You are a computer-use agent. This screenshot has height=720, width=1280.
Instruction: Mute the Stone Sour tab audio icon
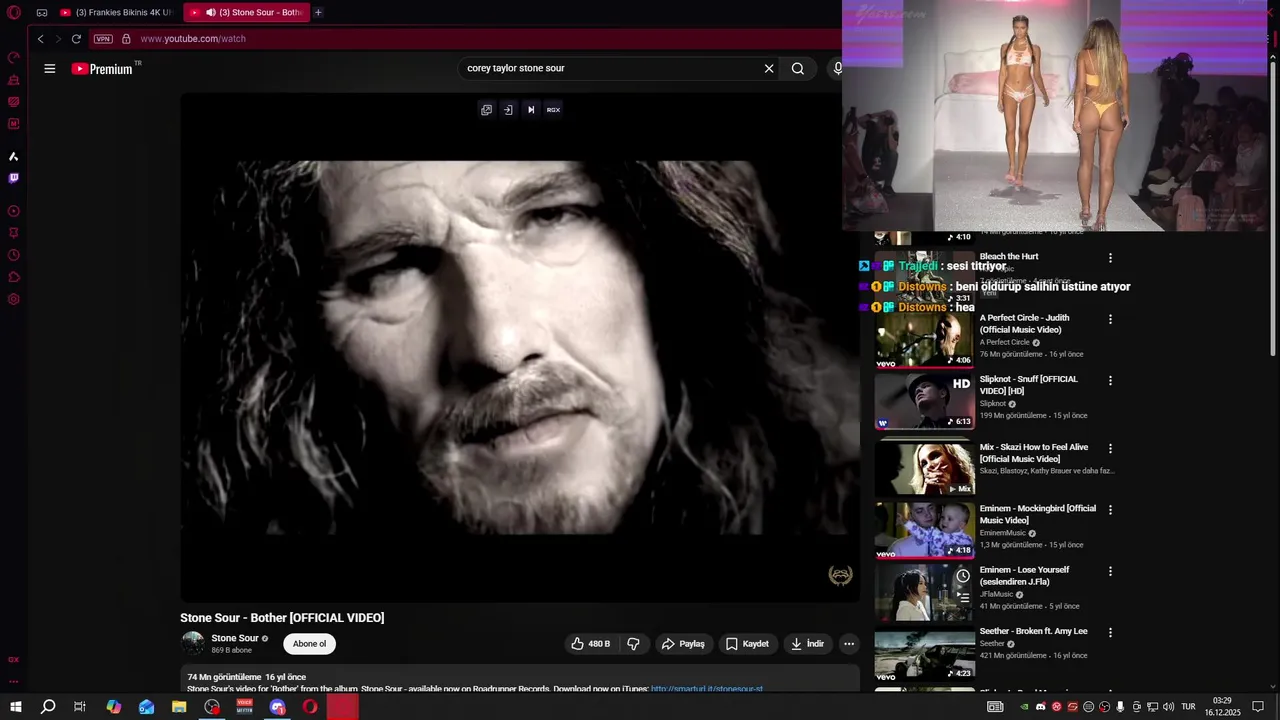pyautogui.click(x=211, y=13)
